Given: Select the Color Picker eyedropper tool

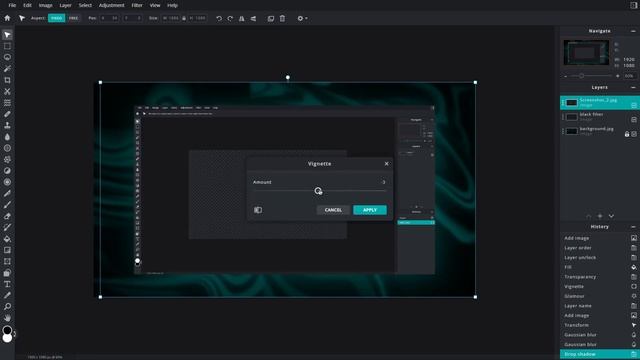Looking at the screenshot, I should tap(7, 295).
